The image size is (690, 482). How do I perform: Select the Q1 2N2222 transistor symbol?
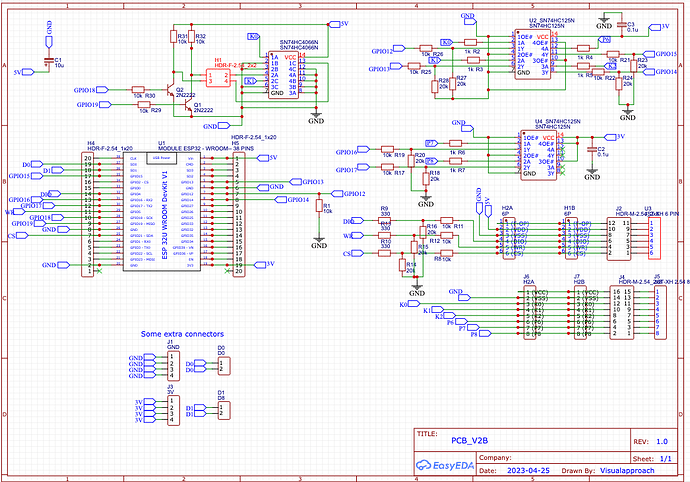tap(188, 106)
